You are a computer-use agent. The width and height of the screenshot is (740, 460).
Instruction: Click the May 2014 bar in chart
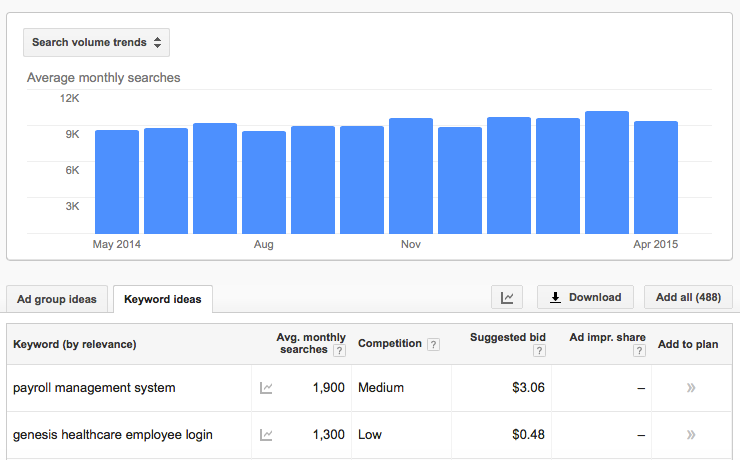(117, 182)
